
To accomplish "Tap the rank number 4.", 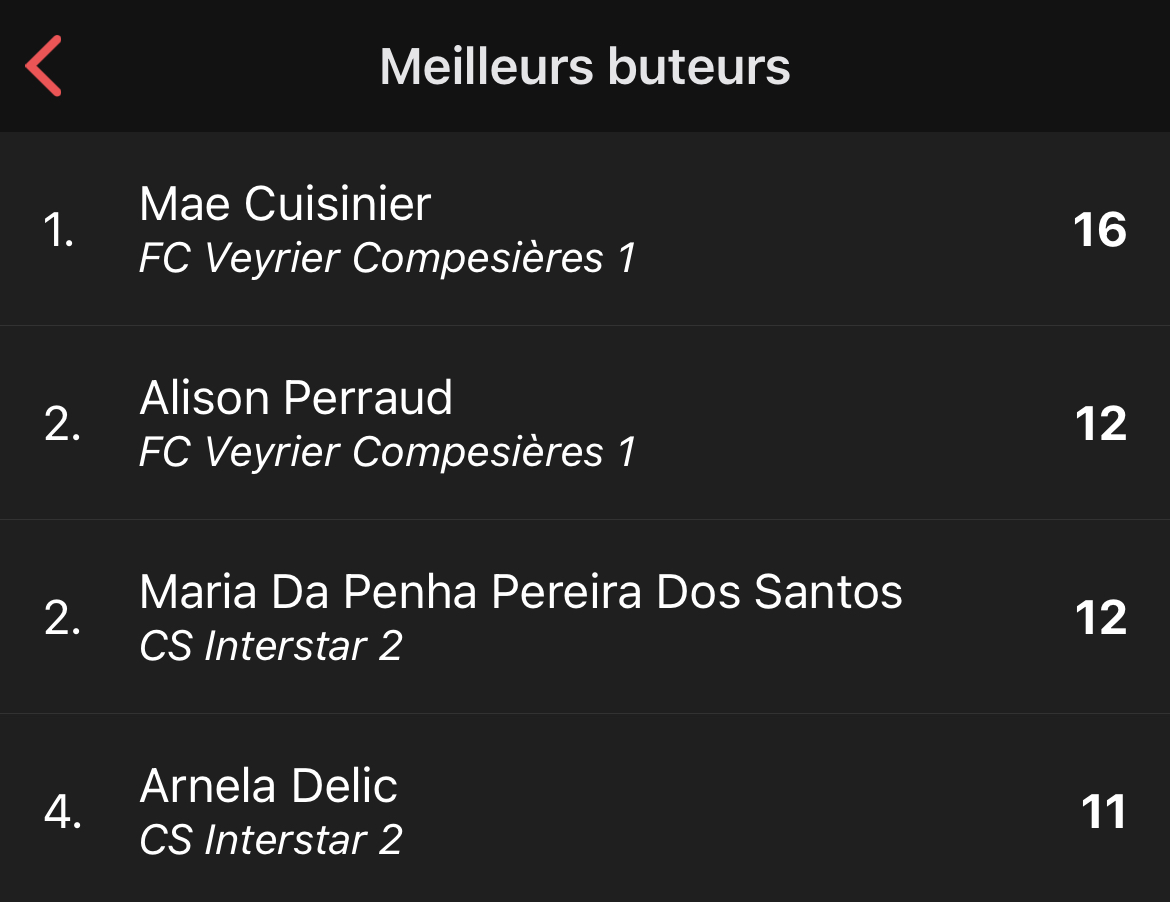I will pos(62,813).
